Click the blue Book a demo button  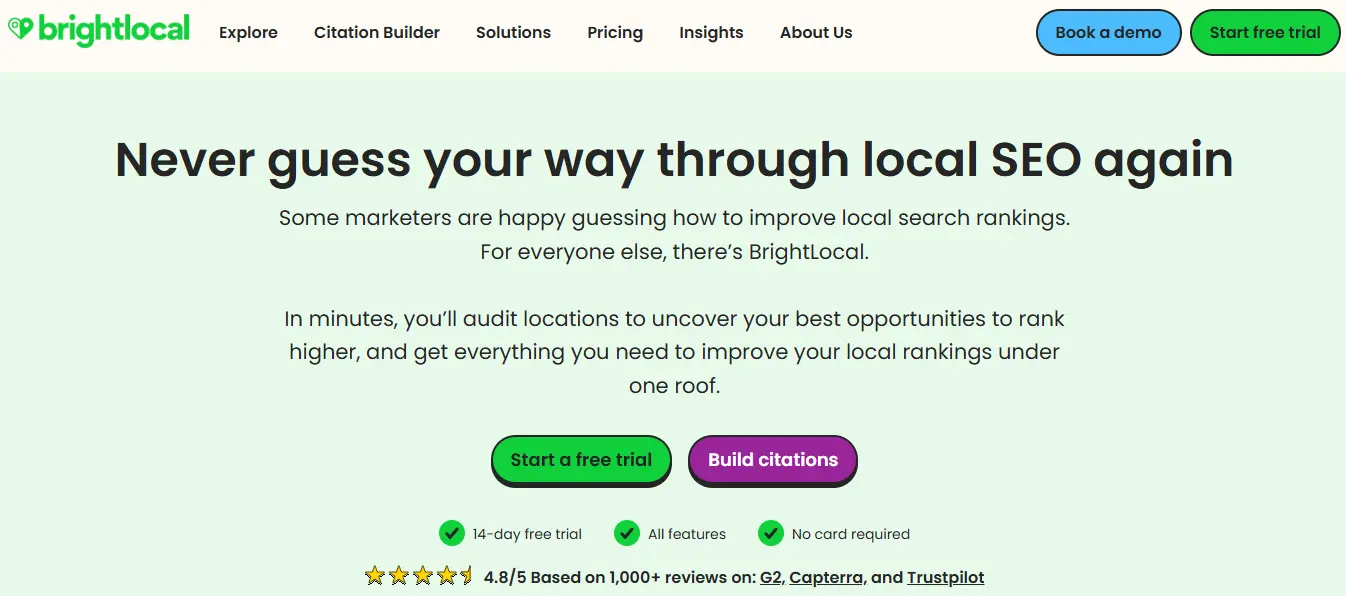pyautogui.click(x=1108, y=32)
